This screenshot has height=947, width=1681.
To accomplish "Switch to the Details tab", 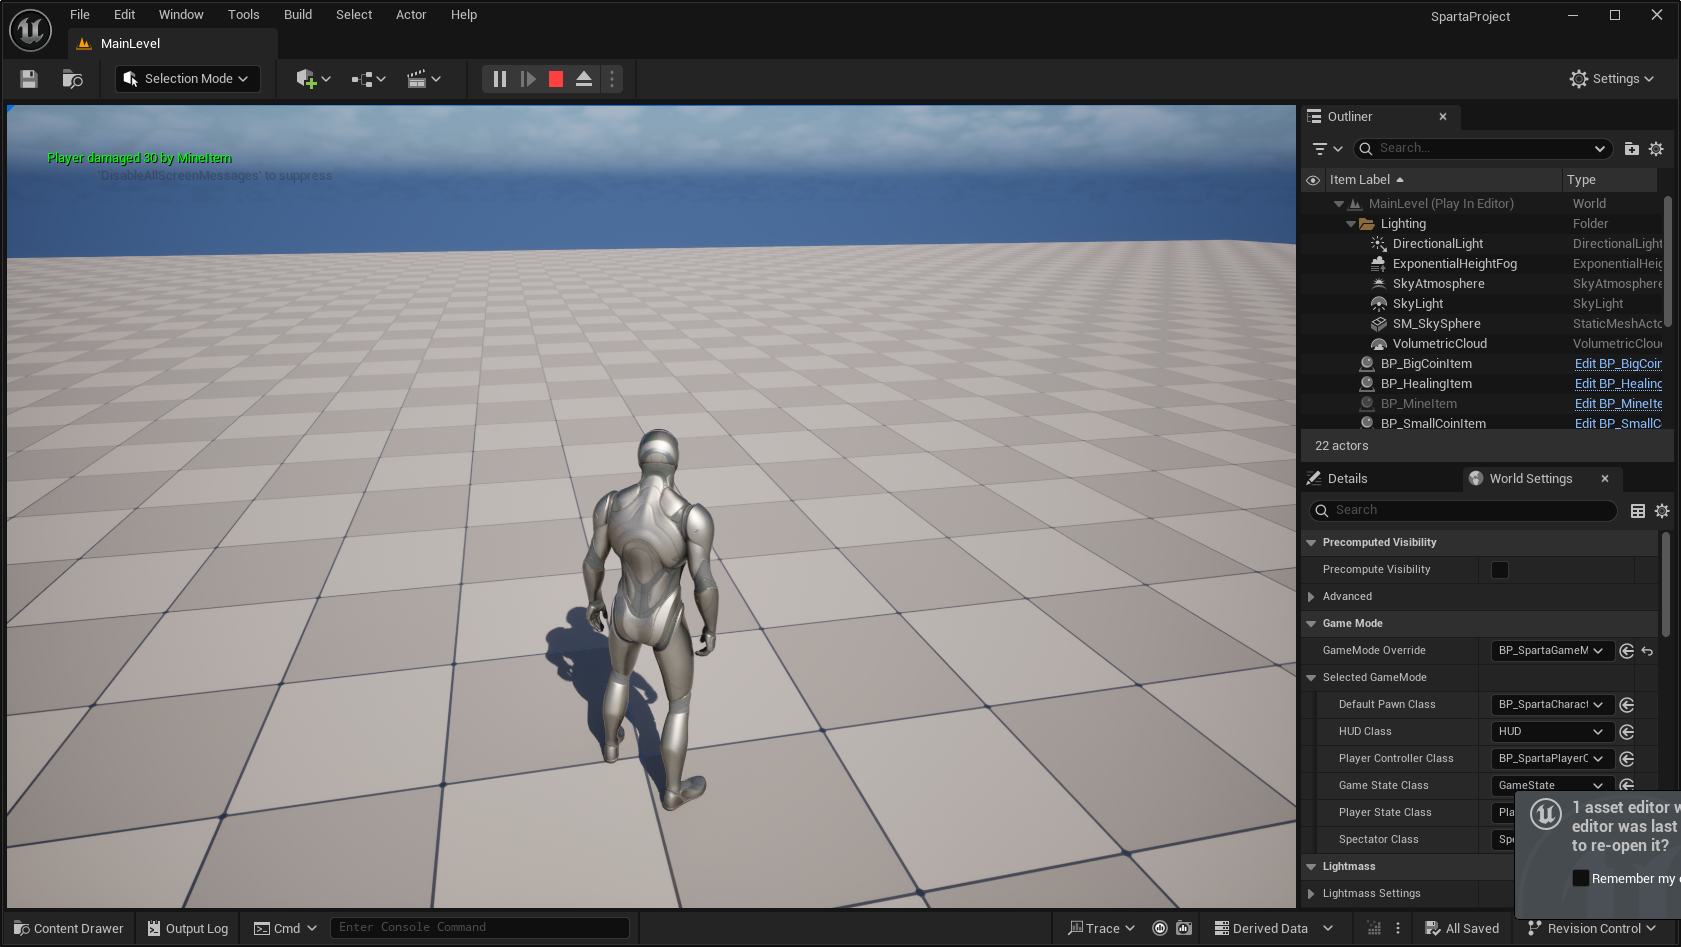I will click(1347, 479).
